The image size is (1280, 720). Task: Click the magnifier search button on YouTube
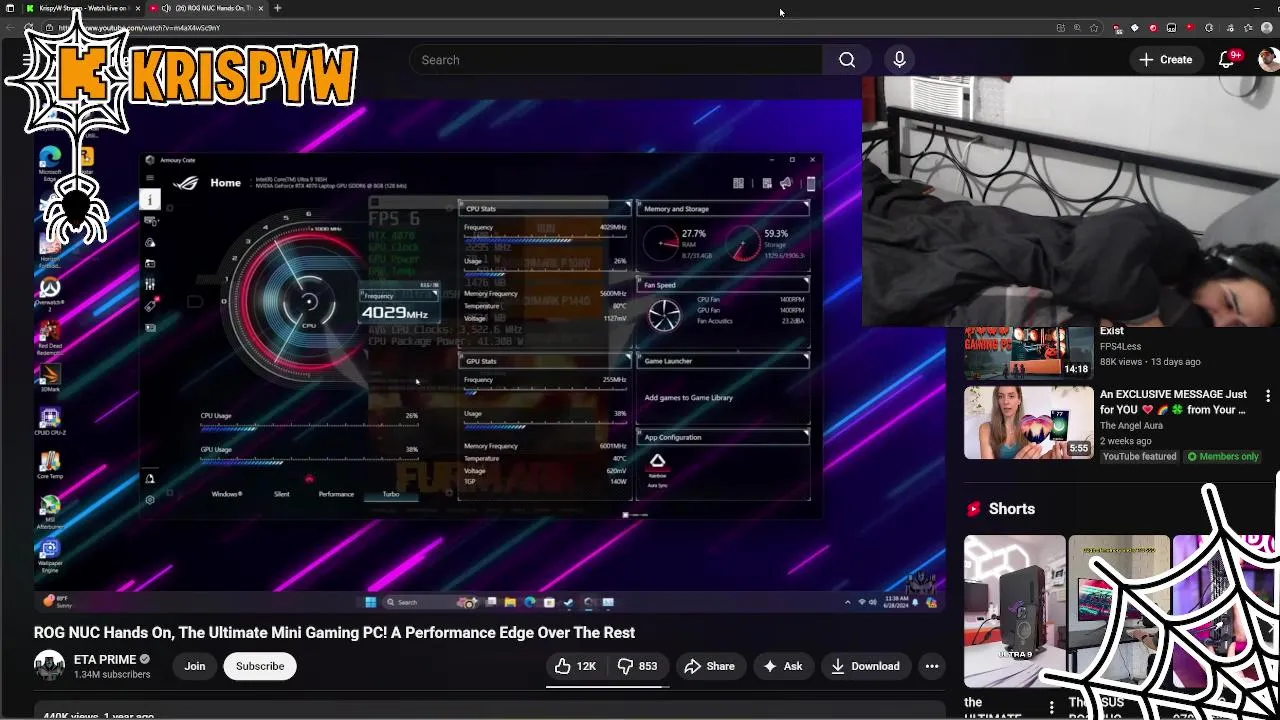click(847, 60)
